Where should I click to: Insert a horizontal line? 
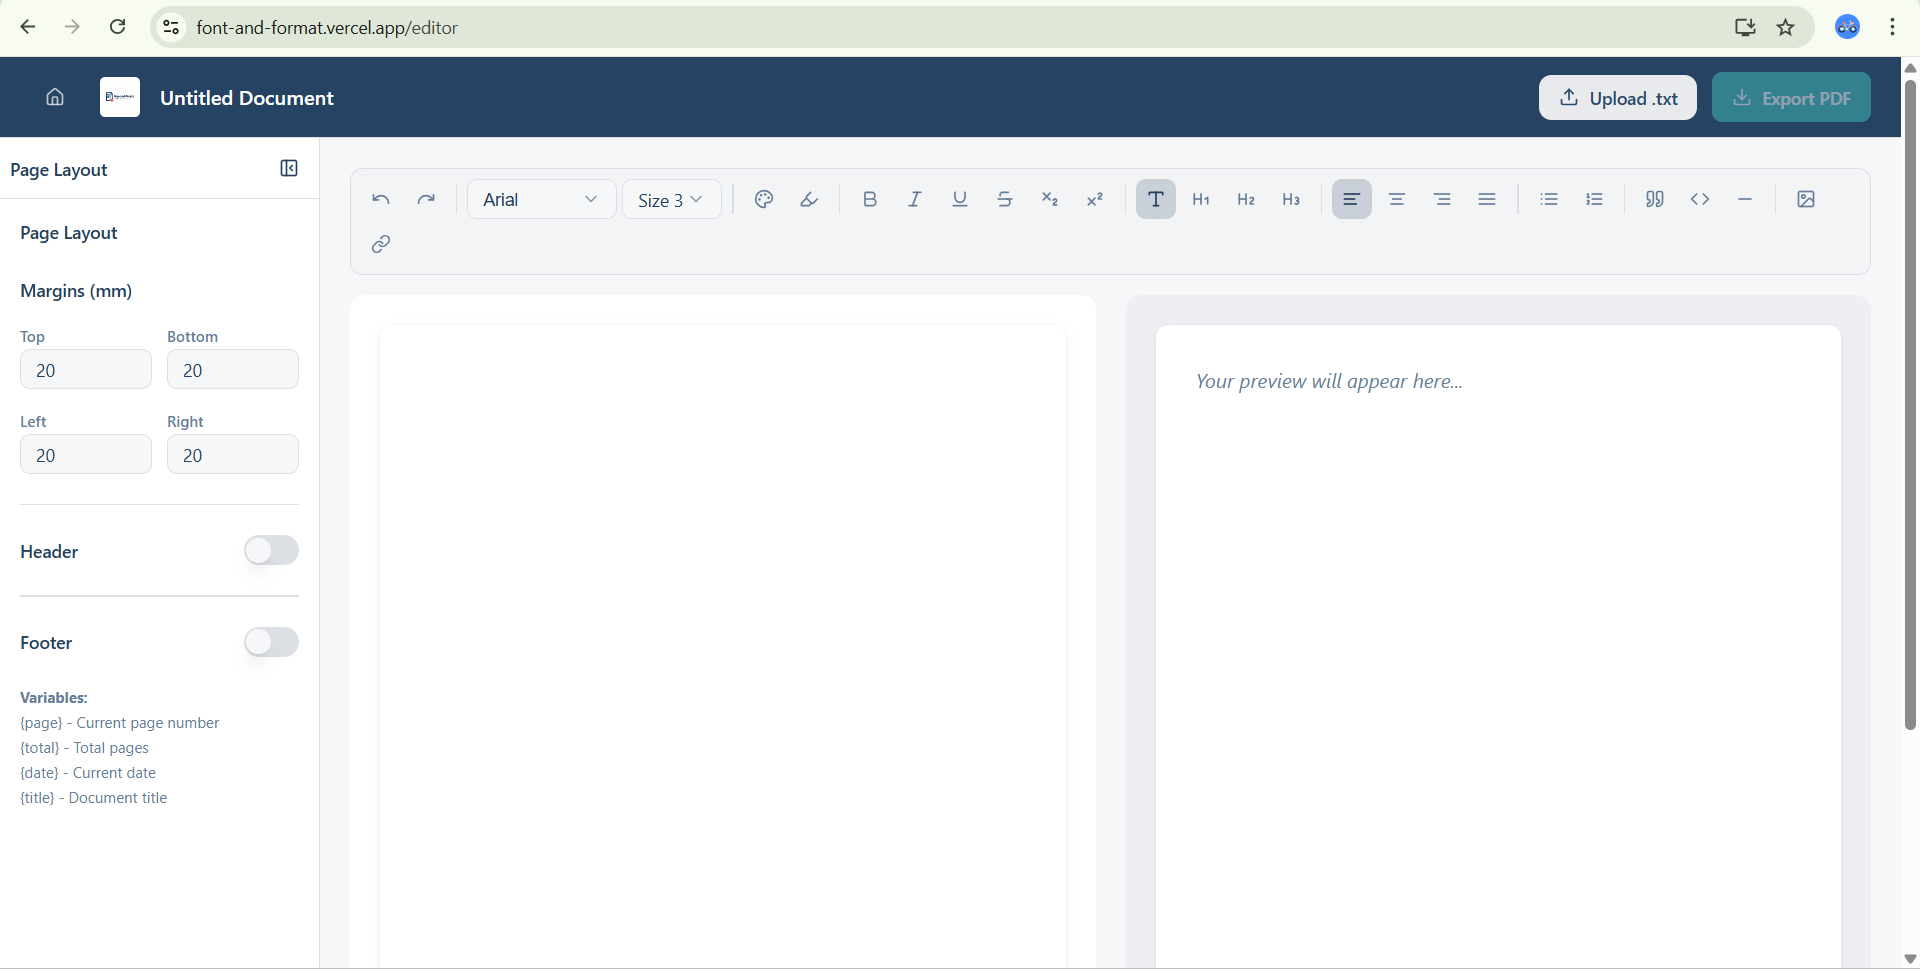pyautogui.click(x=1745, y=199)
